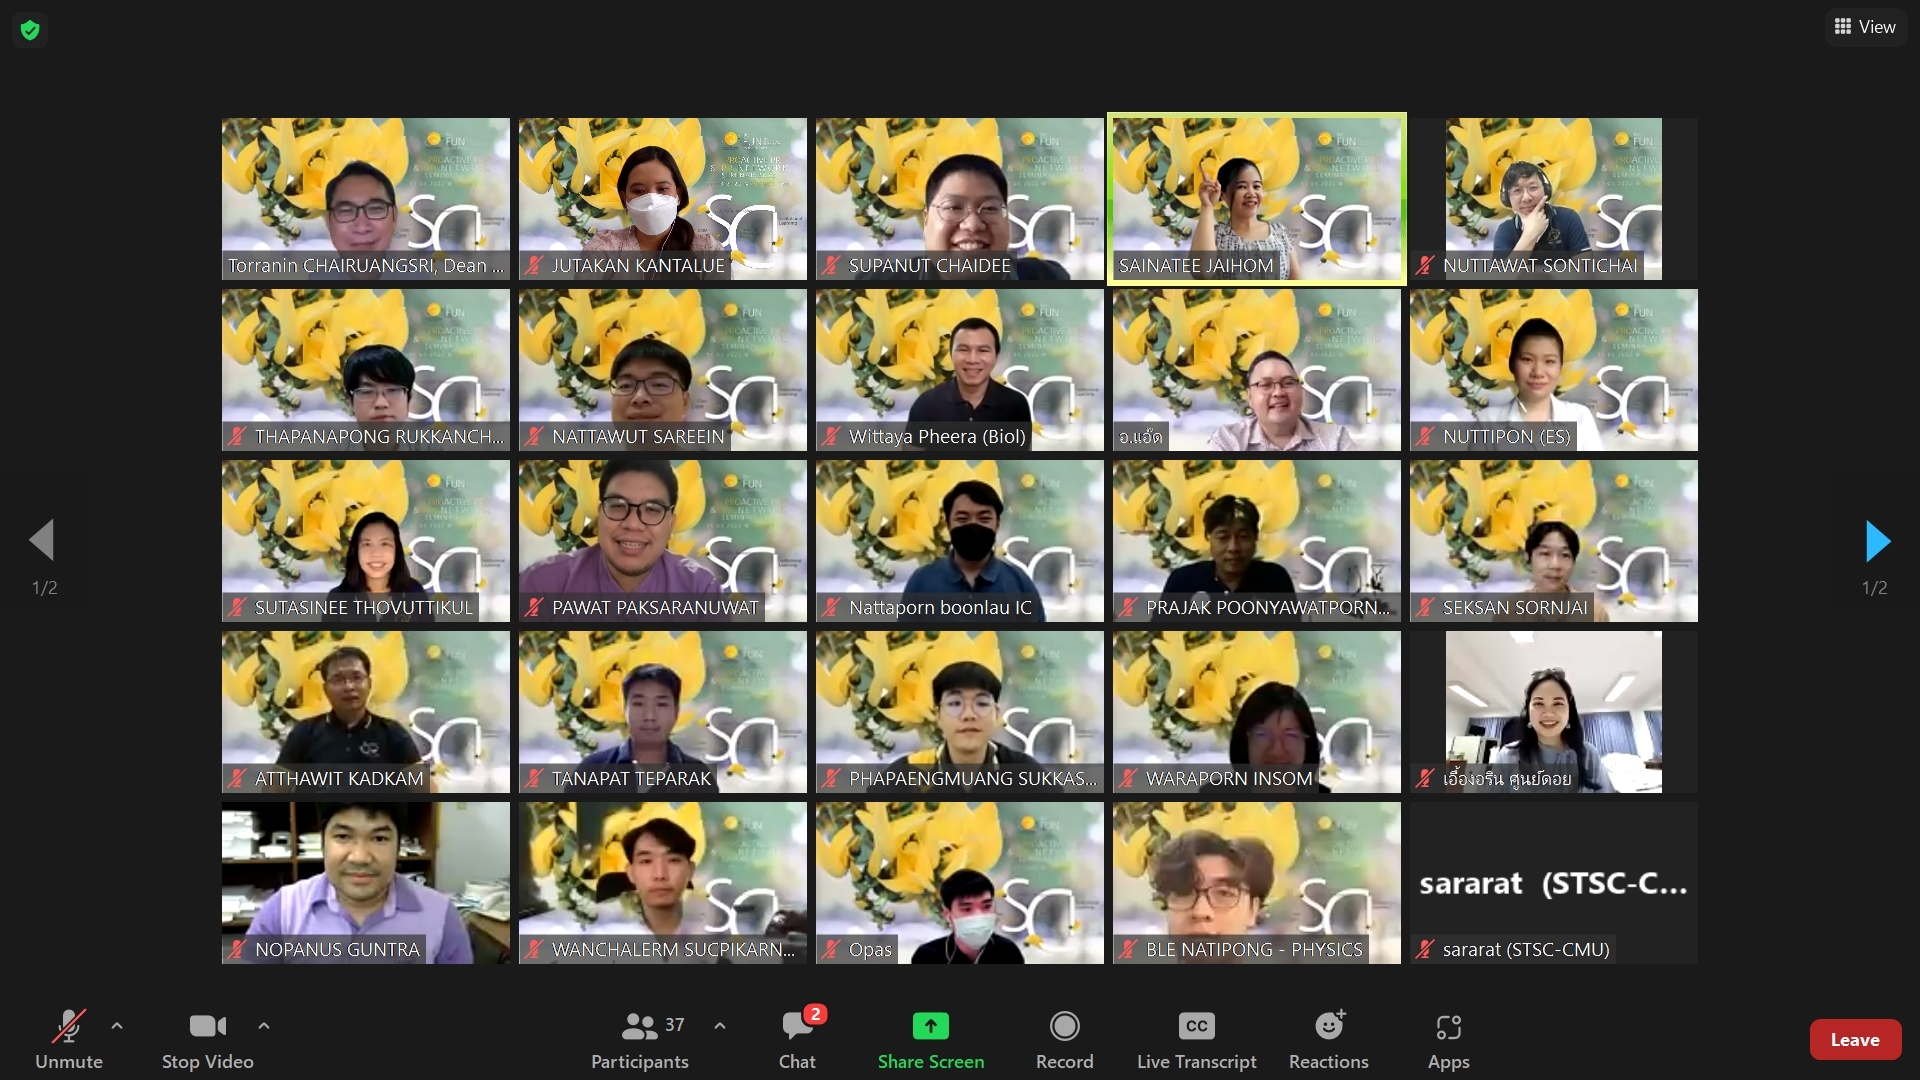This screenshot has width=1920, height=1080.
Task: Click the Share Screen icon
Action: [930, 1027]
